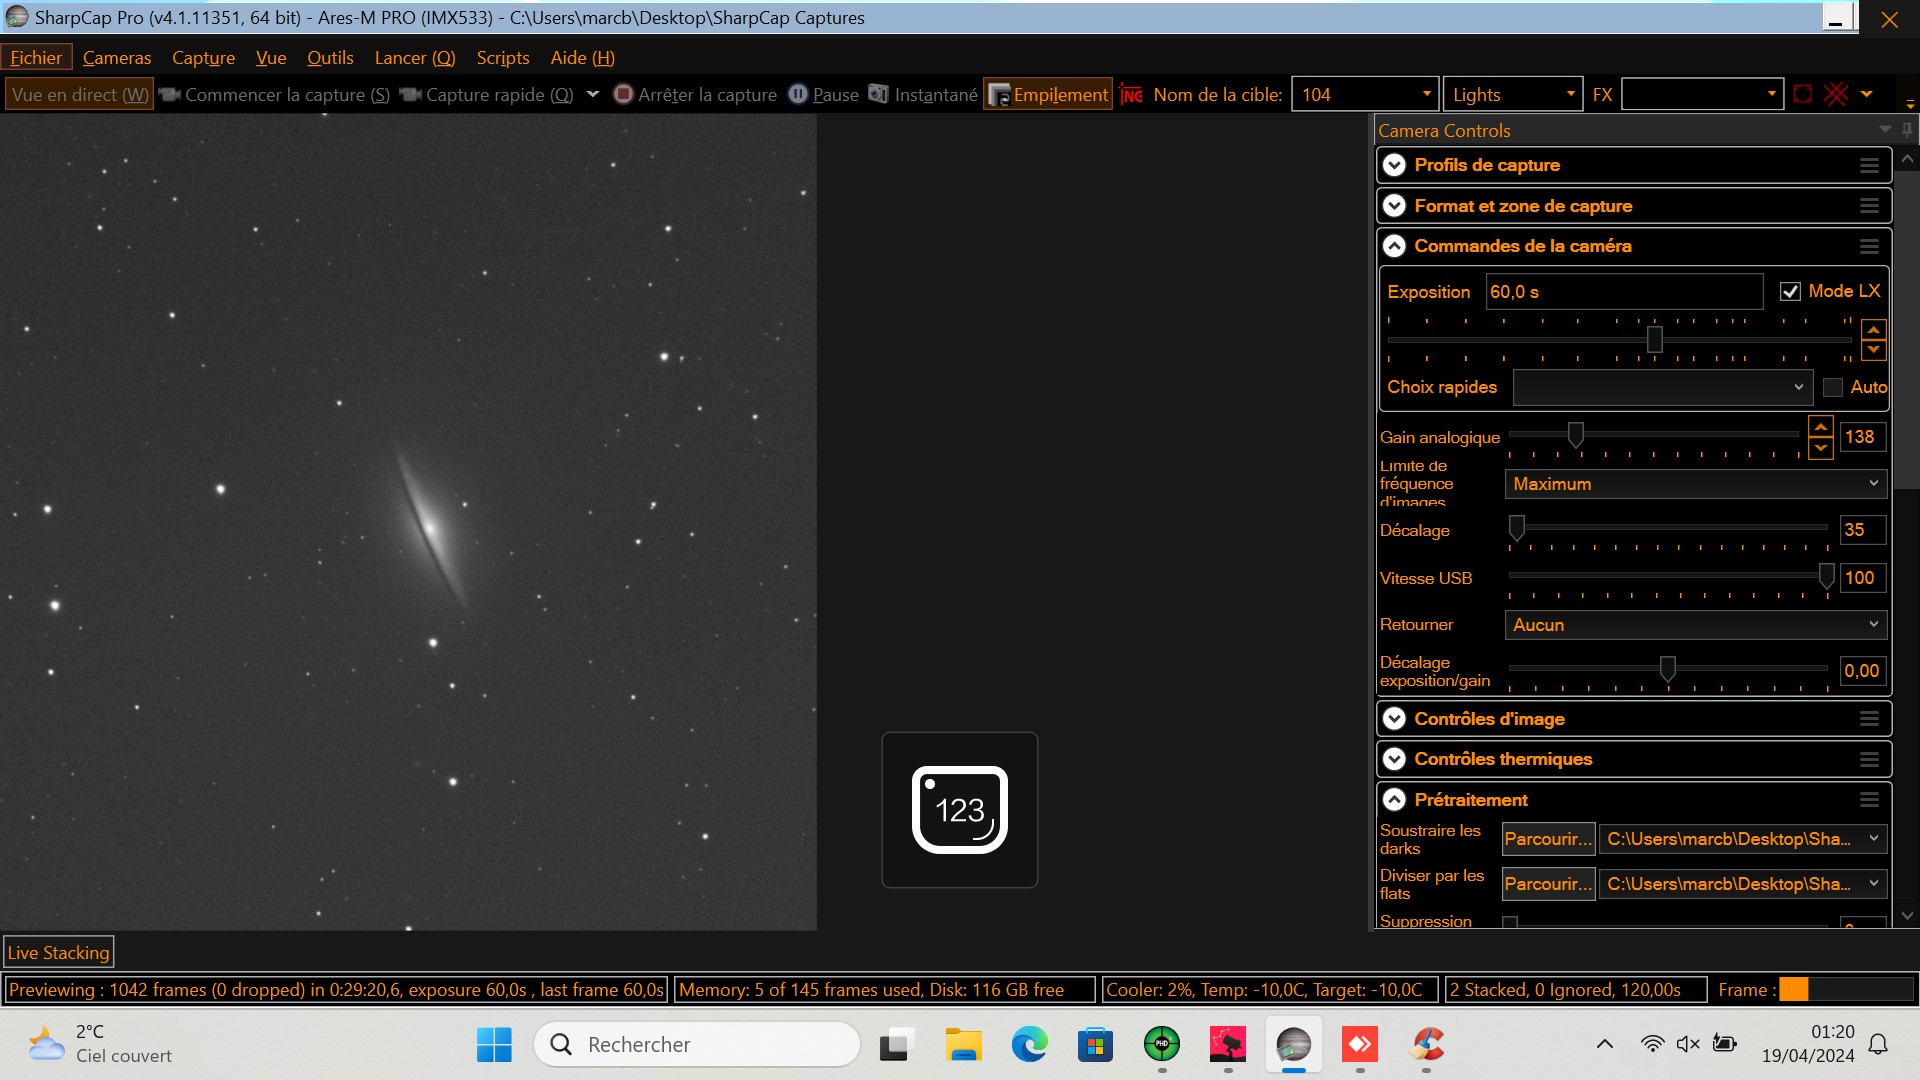The width and height of the screenshot is (1920, 1080).
Task: Take a snapshot with the Instantané button
Action: click(x=922, y=94)
